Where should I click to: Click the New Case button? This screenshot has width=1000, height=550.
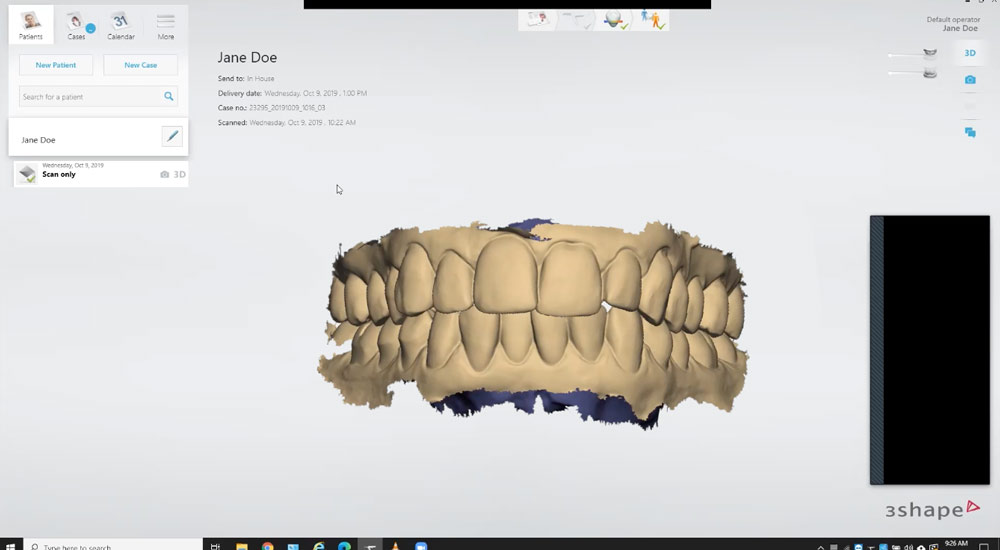tap(140, 65)
